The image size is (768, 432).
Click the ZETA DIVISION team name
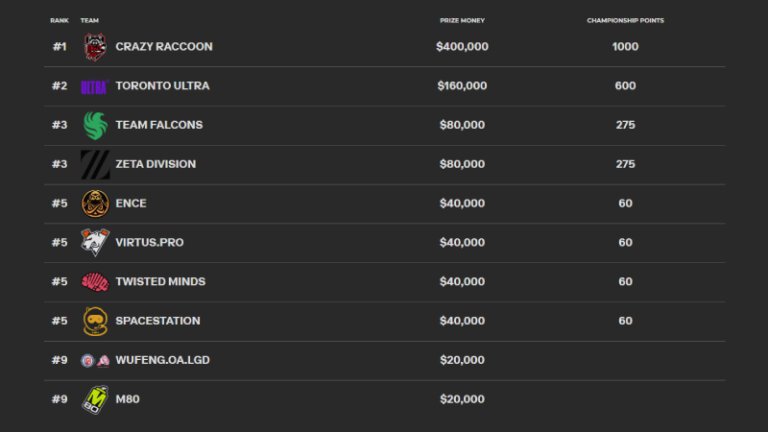coord(155,164)
